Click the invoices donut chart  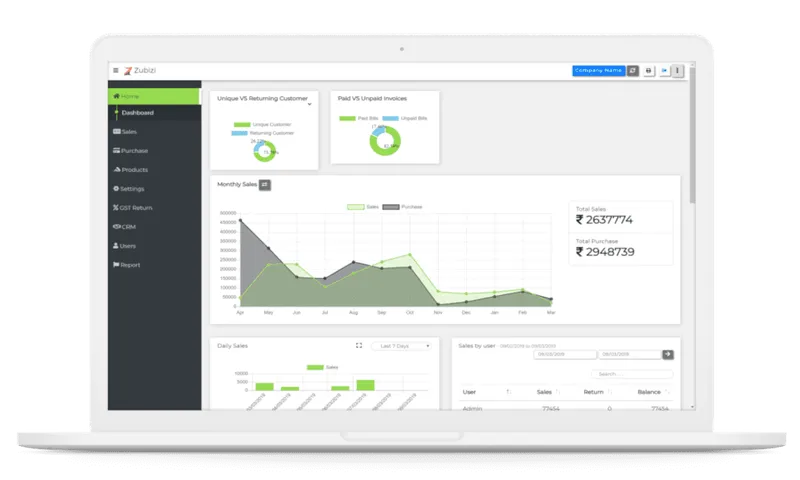(x=385, y=141)
